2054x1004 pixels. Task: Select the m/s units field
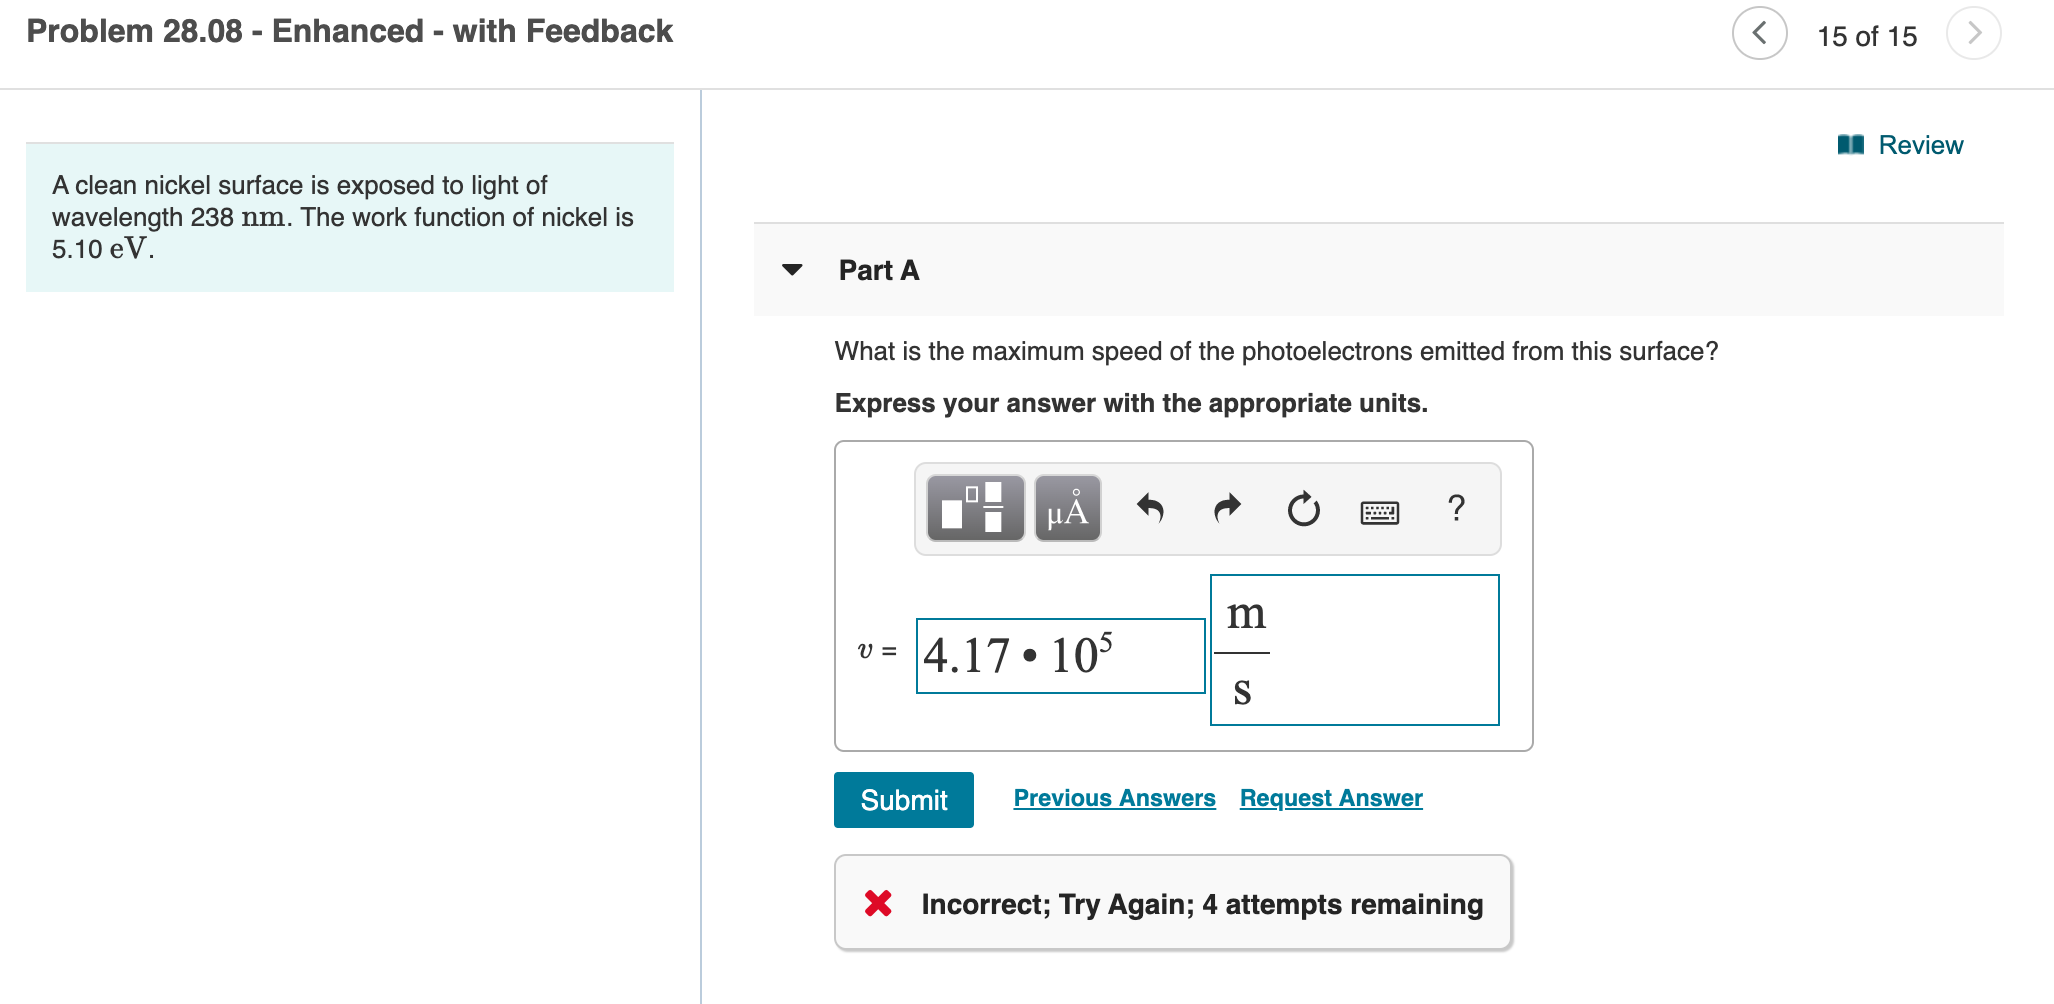pos(1354,649)
